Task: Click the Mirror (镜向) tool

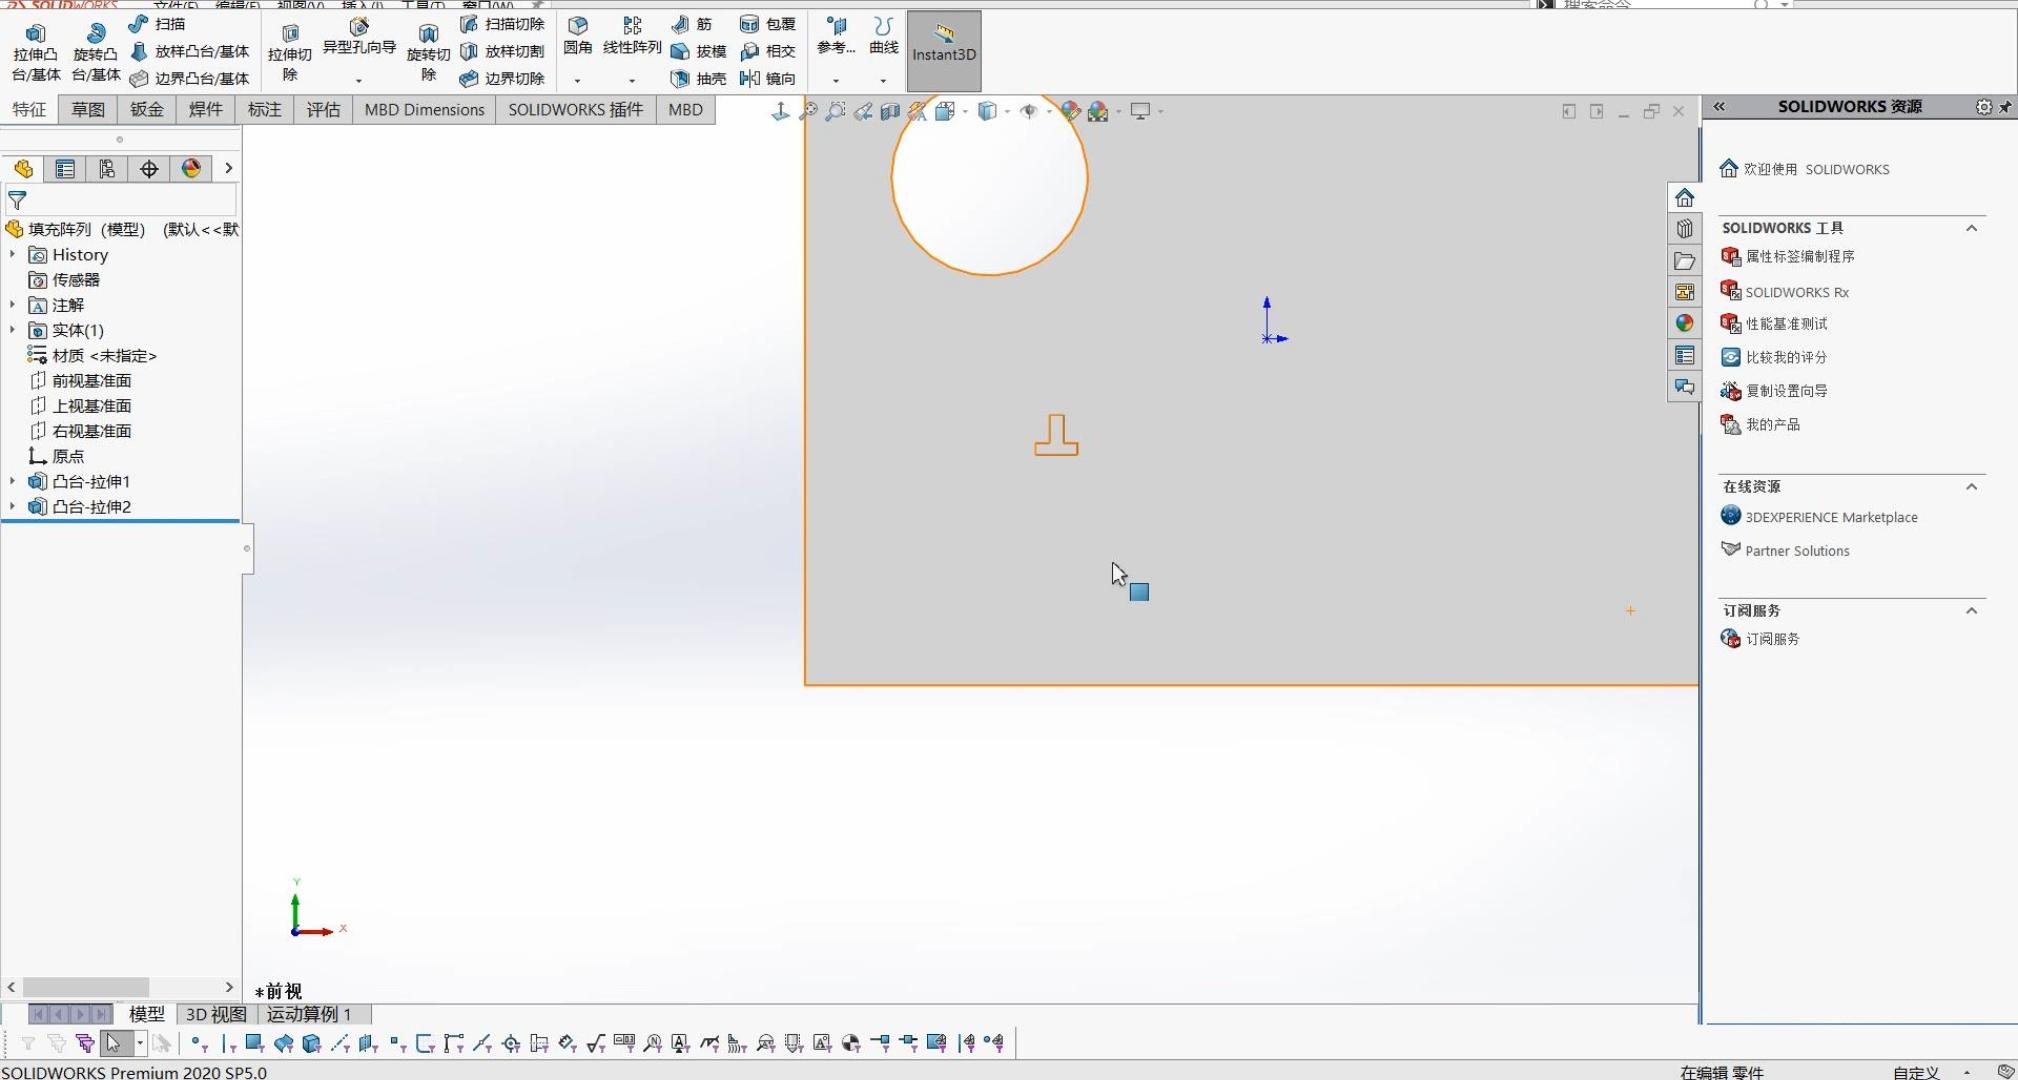Action: tap(751, 78)
